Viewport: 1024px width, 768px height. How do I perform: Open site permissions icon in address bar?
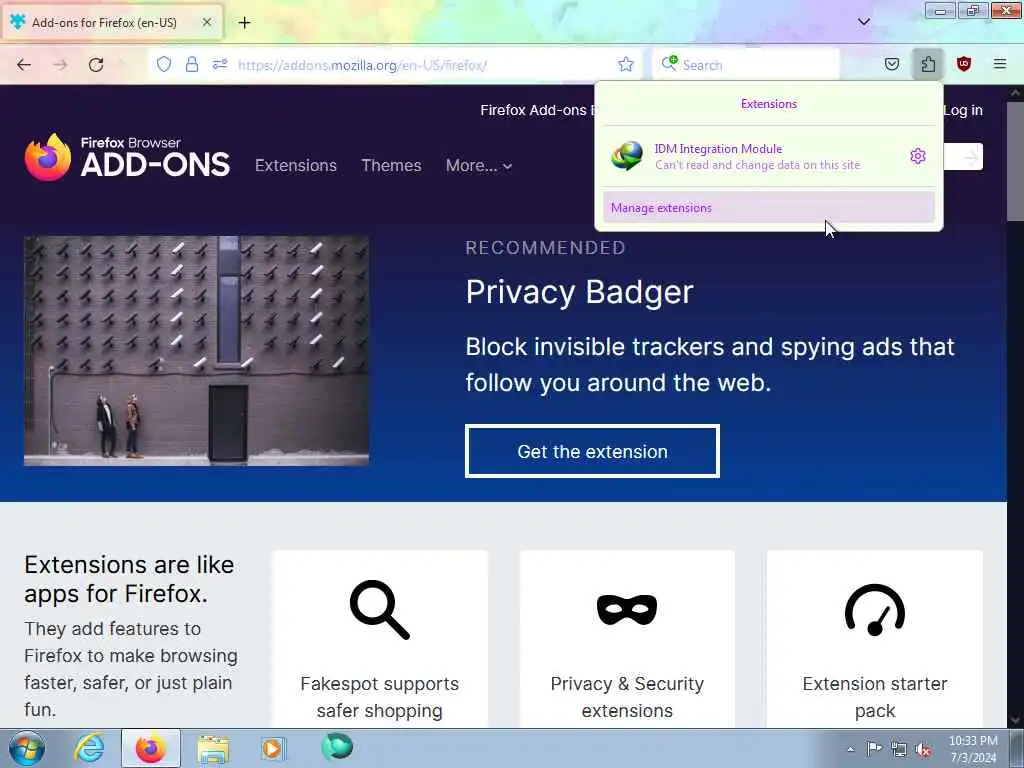click(220, 64)
